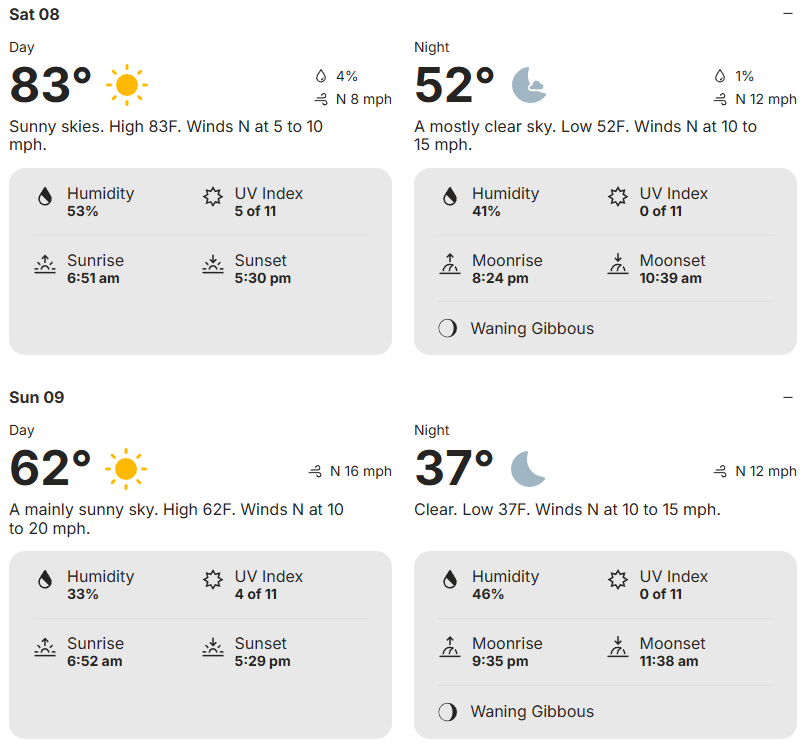Click the humidity icon in Sunday day details
The height and width of the screenshot is (746, 808).
[x=45, y=580]
